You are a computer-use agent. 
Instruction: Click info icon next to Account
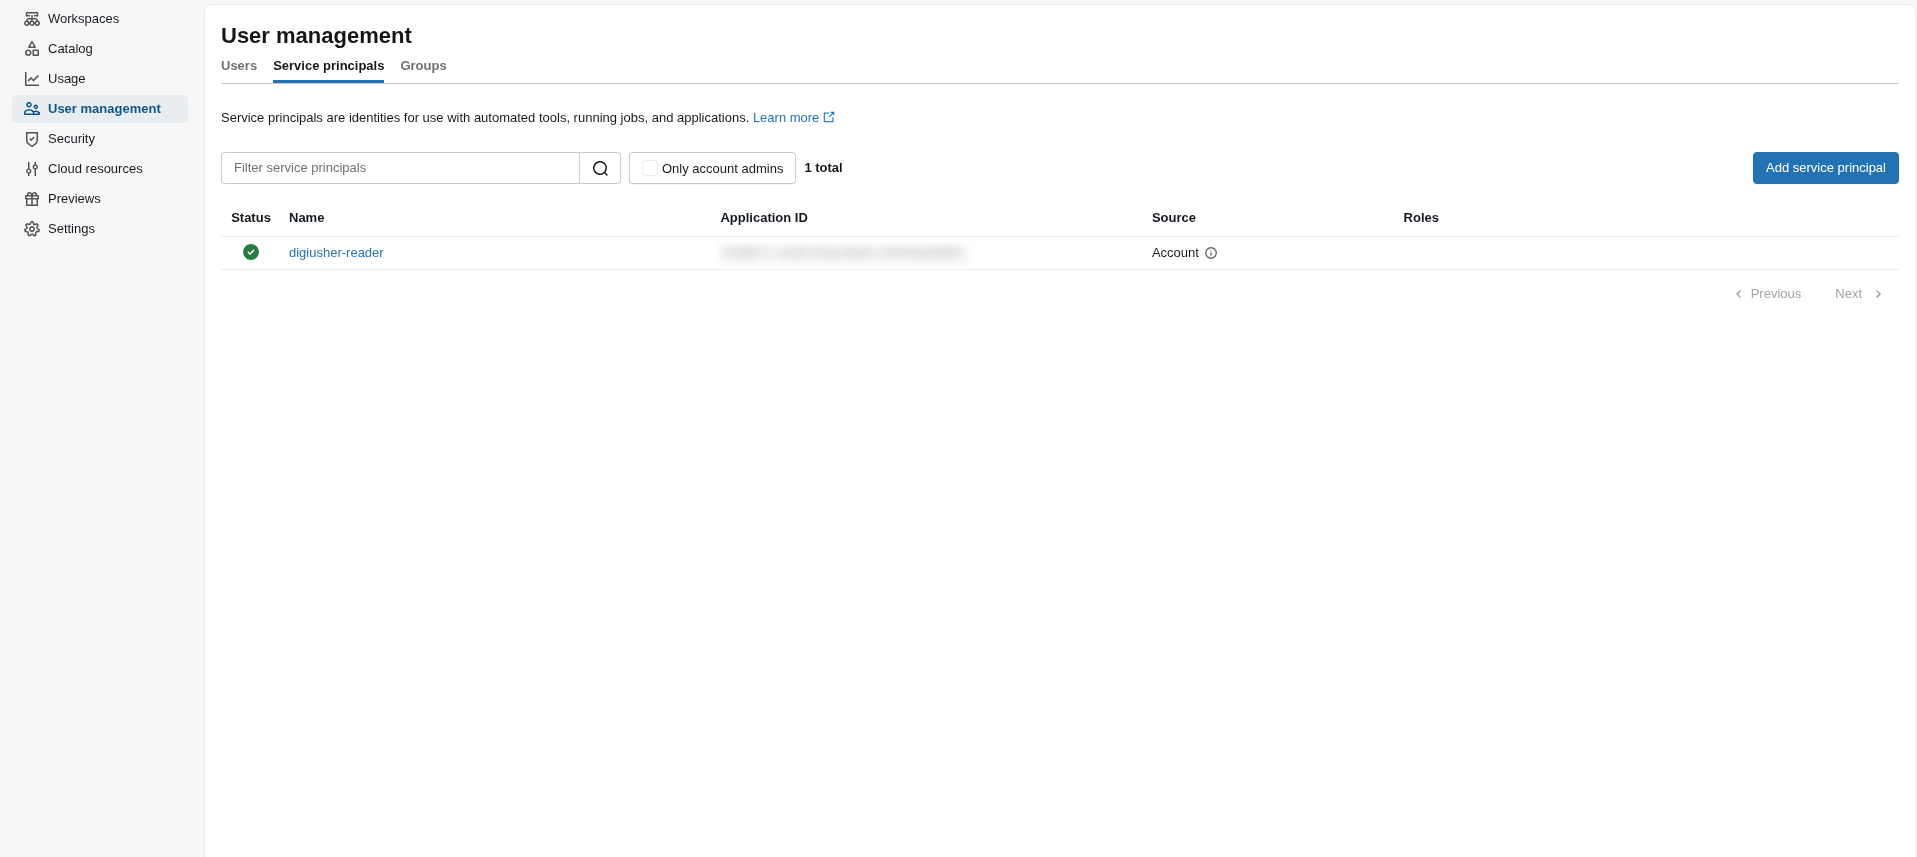1211,253
